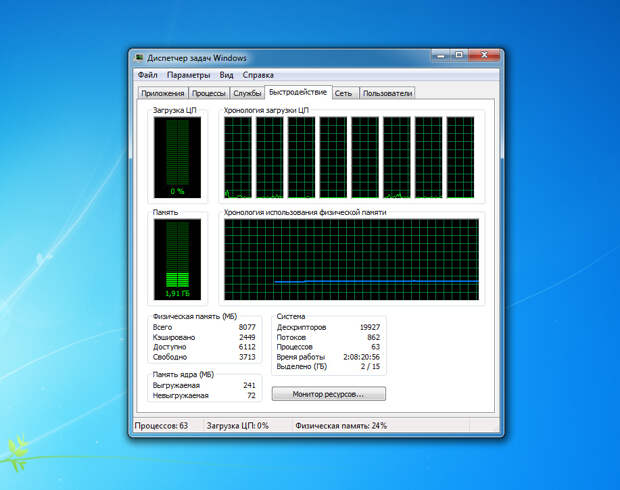Open Монитор ресурсов button
This screenshot has width=620, height=490.
pos(329,394)
